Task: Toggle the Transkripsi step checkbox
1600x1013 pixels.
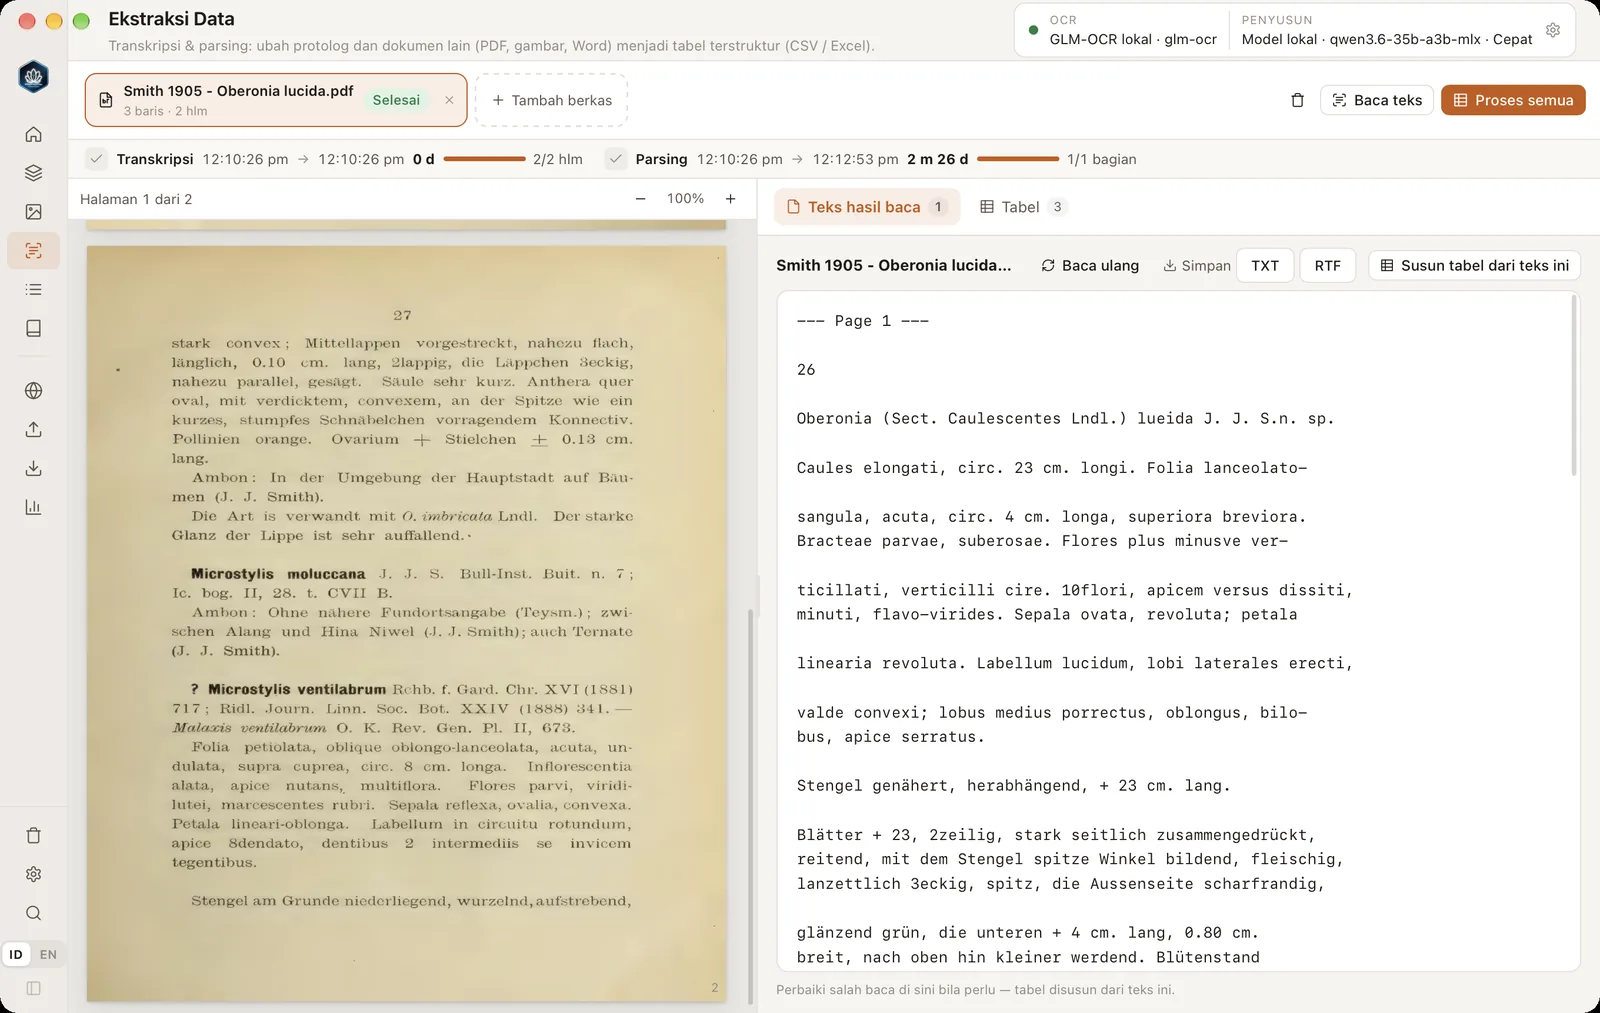Action: coord(96,159)
